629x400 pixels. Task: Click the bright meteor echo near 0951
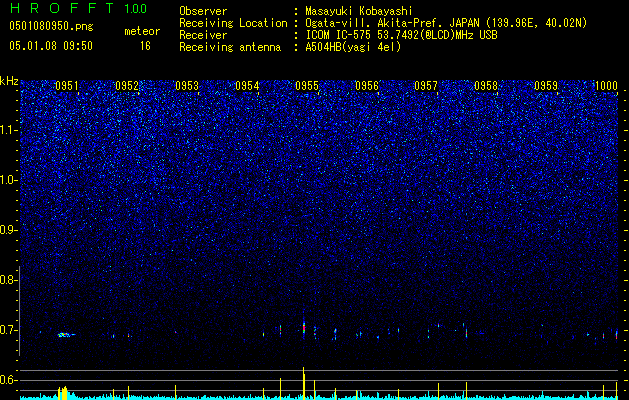pyautogui.click(x=65, y=335)
